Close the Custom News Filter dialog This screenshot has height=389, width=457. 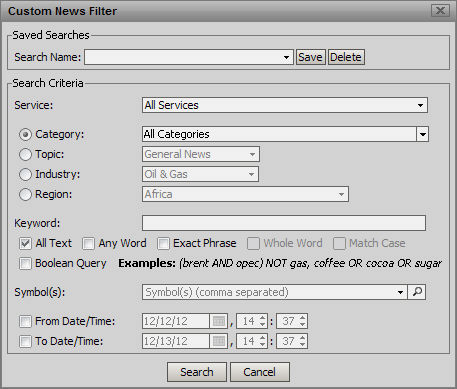(x=440, y=11)
